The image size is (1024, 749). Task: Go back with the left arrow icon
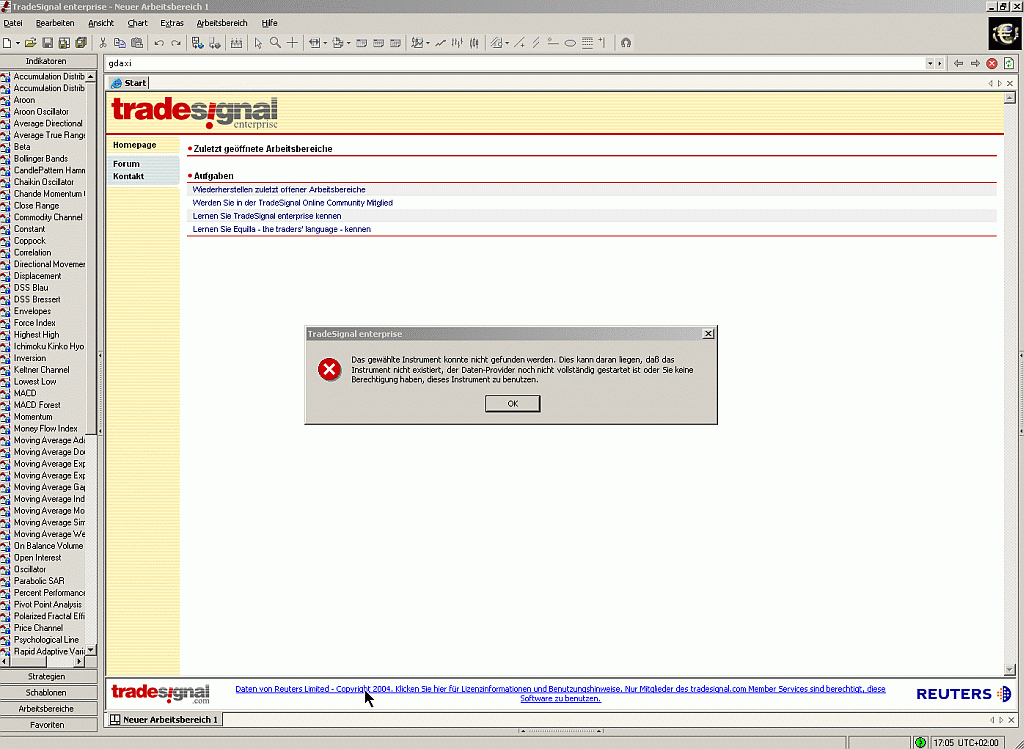coord(958,63)
